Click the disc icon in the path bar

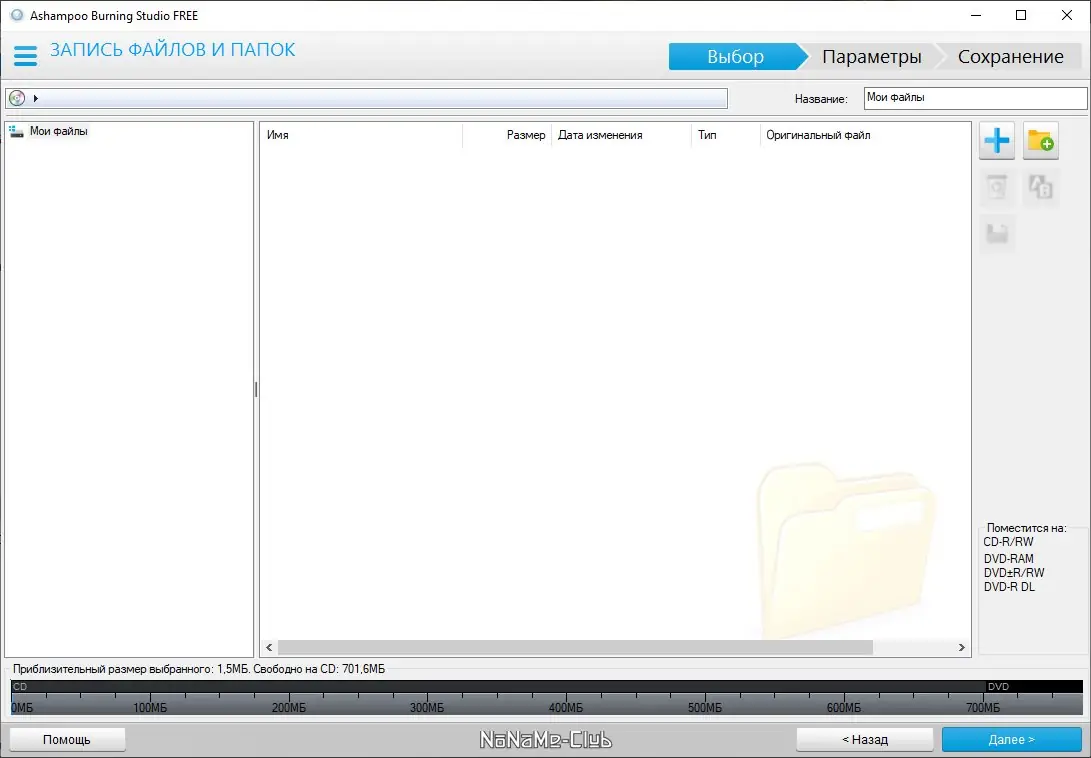coord(17,98)
